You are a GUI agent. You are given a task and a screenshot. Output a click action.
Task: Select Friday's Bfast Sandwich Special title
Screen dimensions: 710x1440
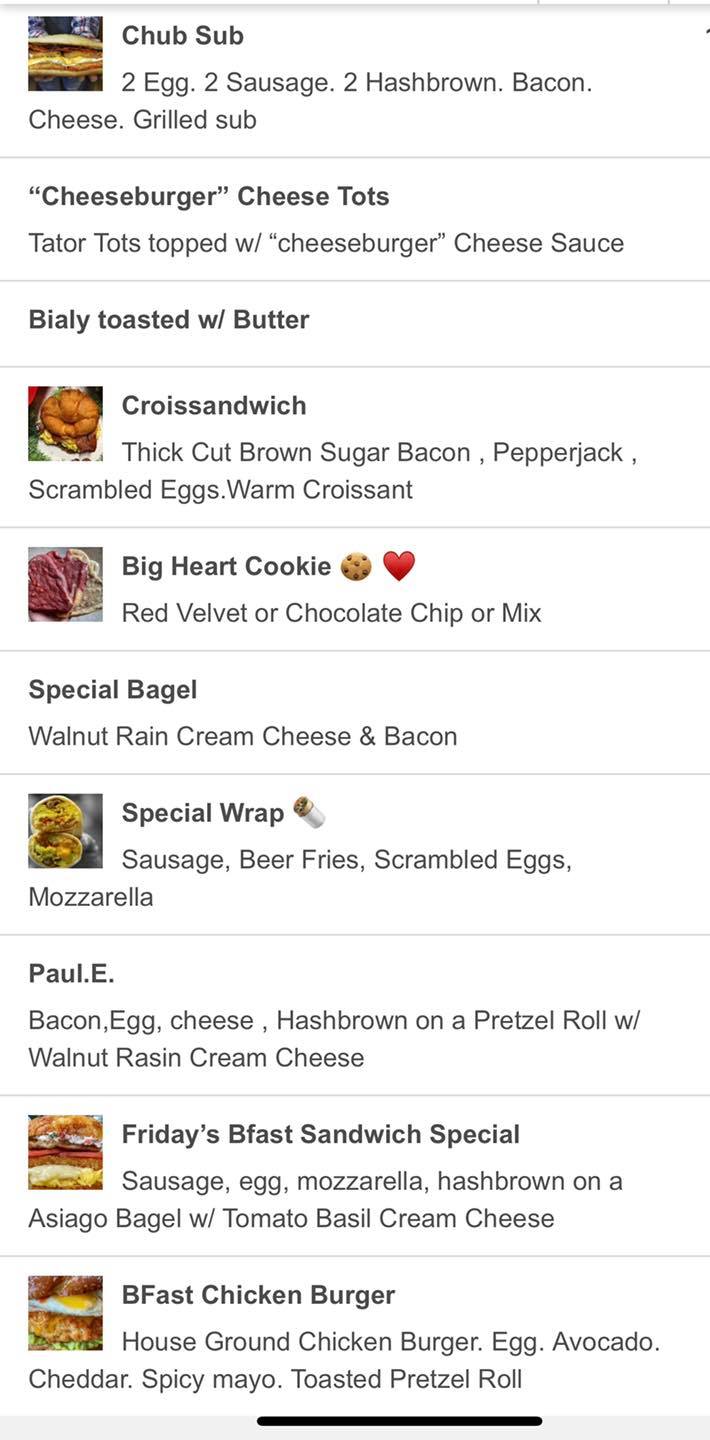coord(321,1135)
